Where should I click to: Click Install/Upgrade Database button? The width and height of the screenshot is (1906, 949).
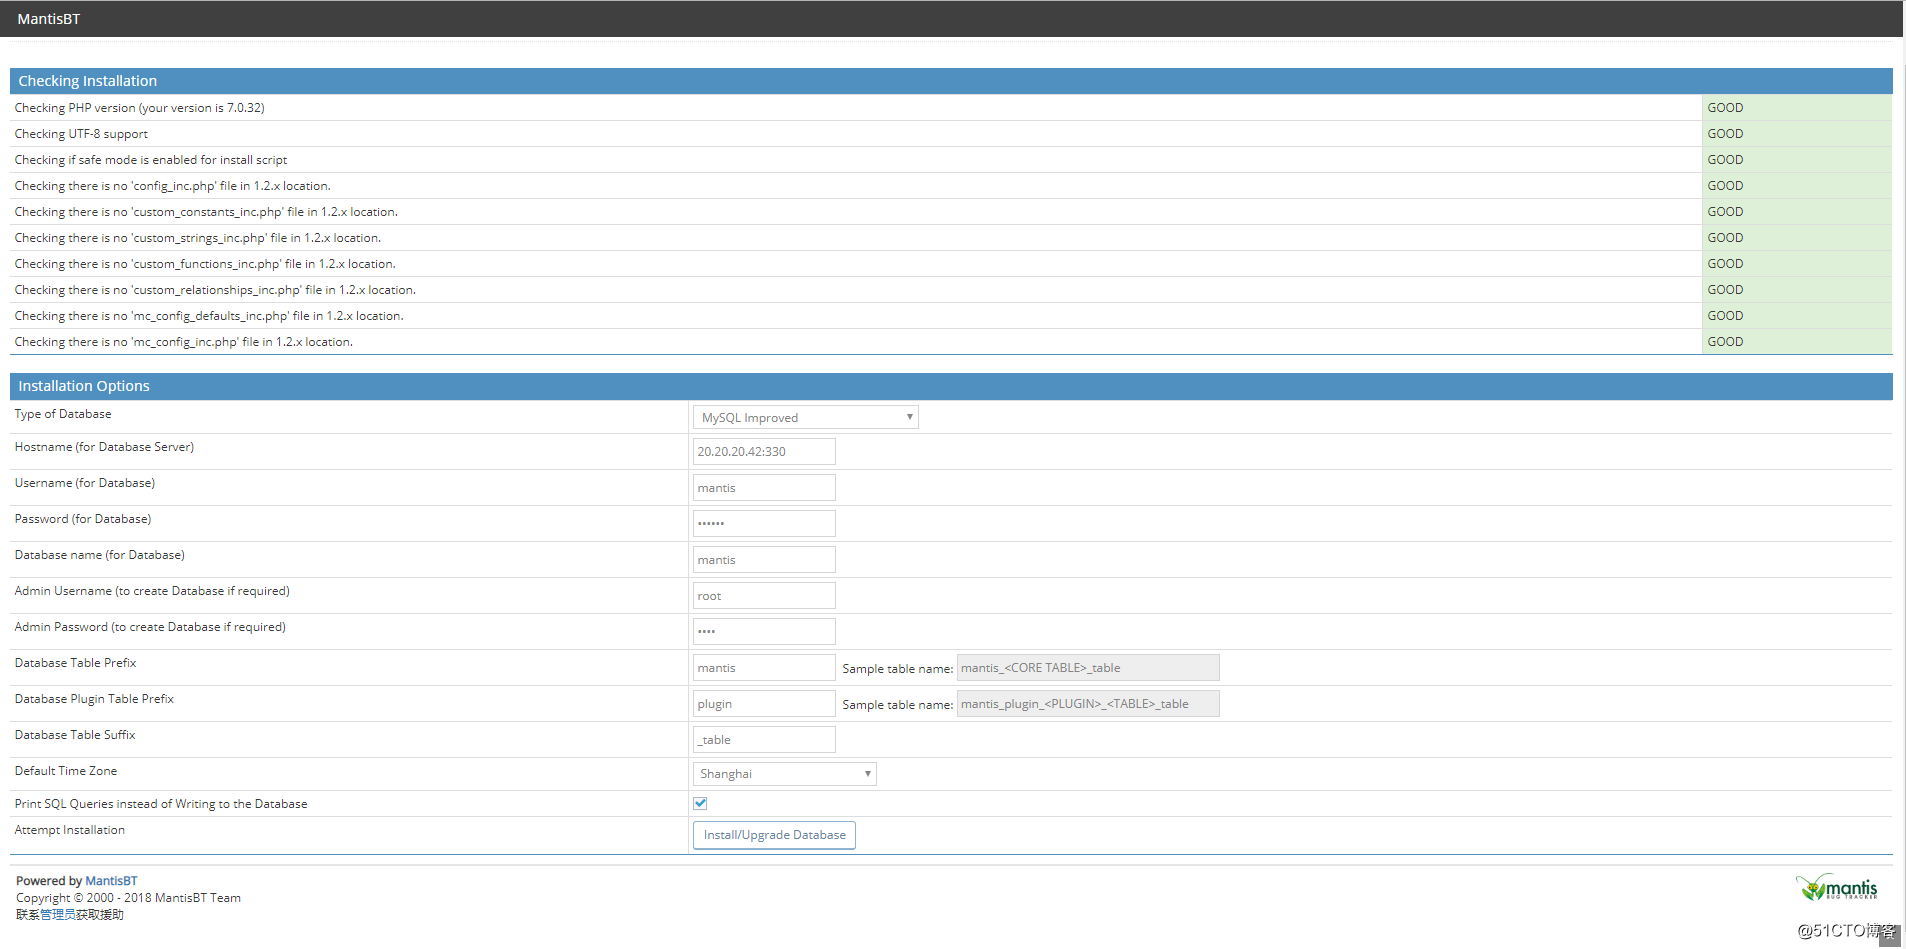(774, 835)
